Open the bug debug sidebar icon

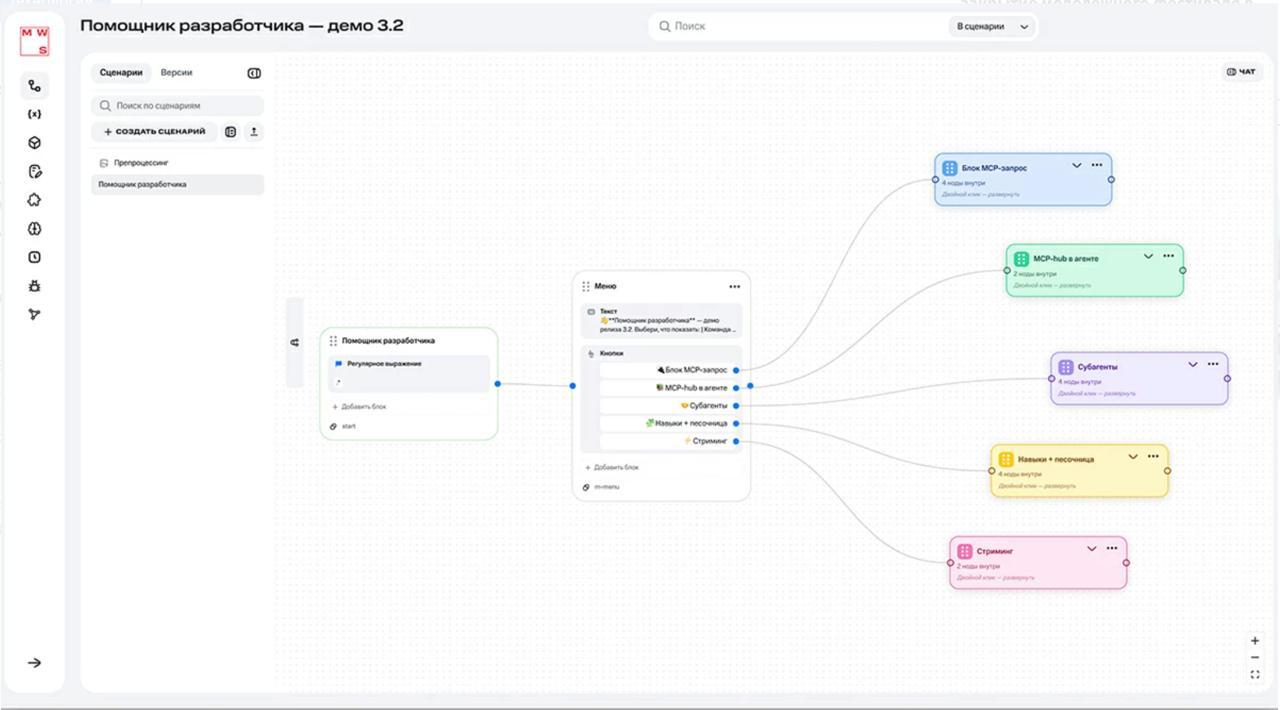(35, 286)
